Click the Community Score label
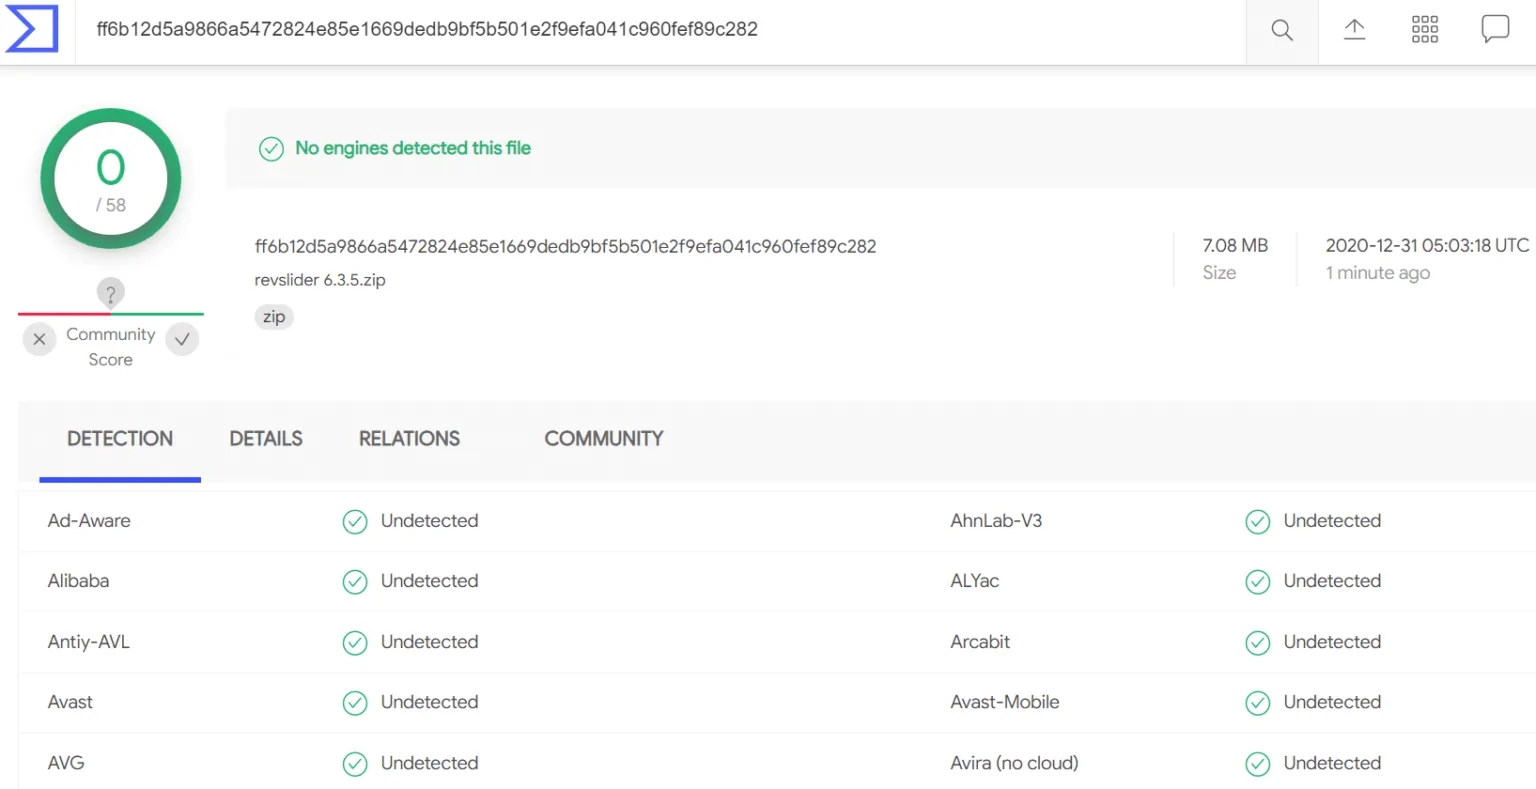The height and width of the screenshot is (789, 1536). point(111,347)
